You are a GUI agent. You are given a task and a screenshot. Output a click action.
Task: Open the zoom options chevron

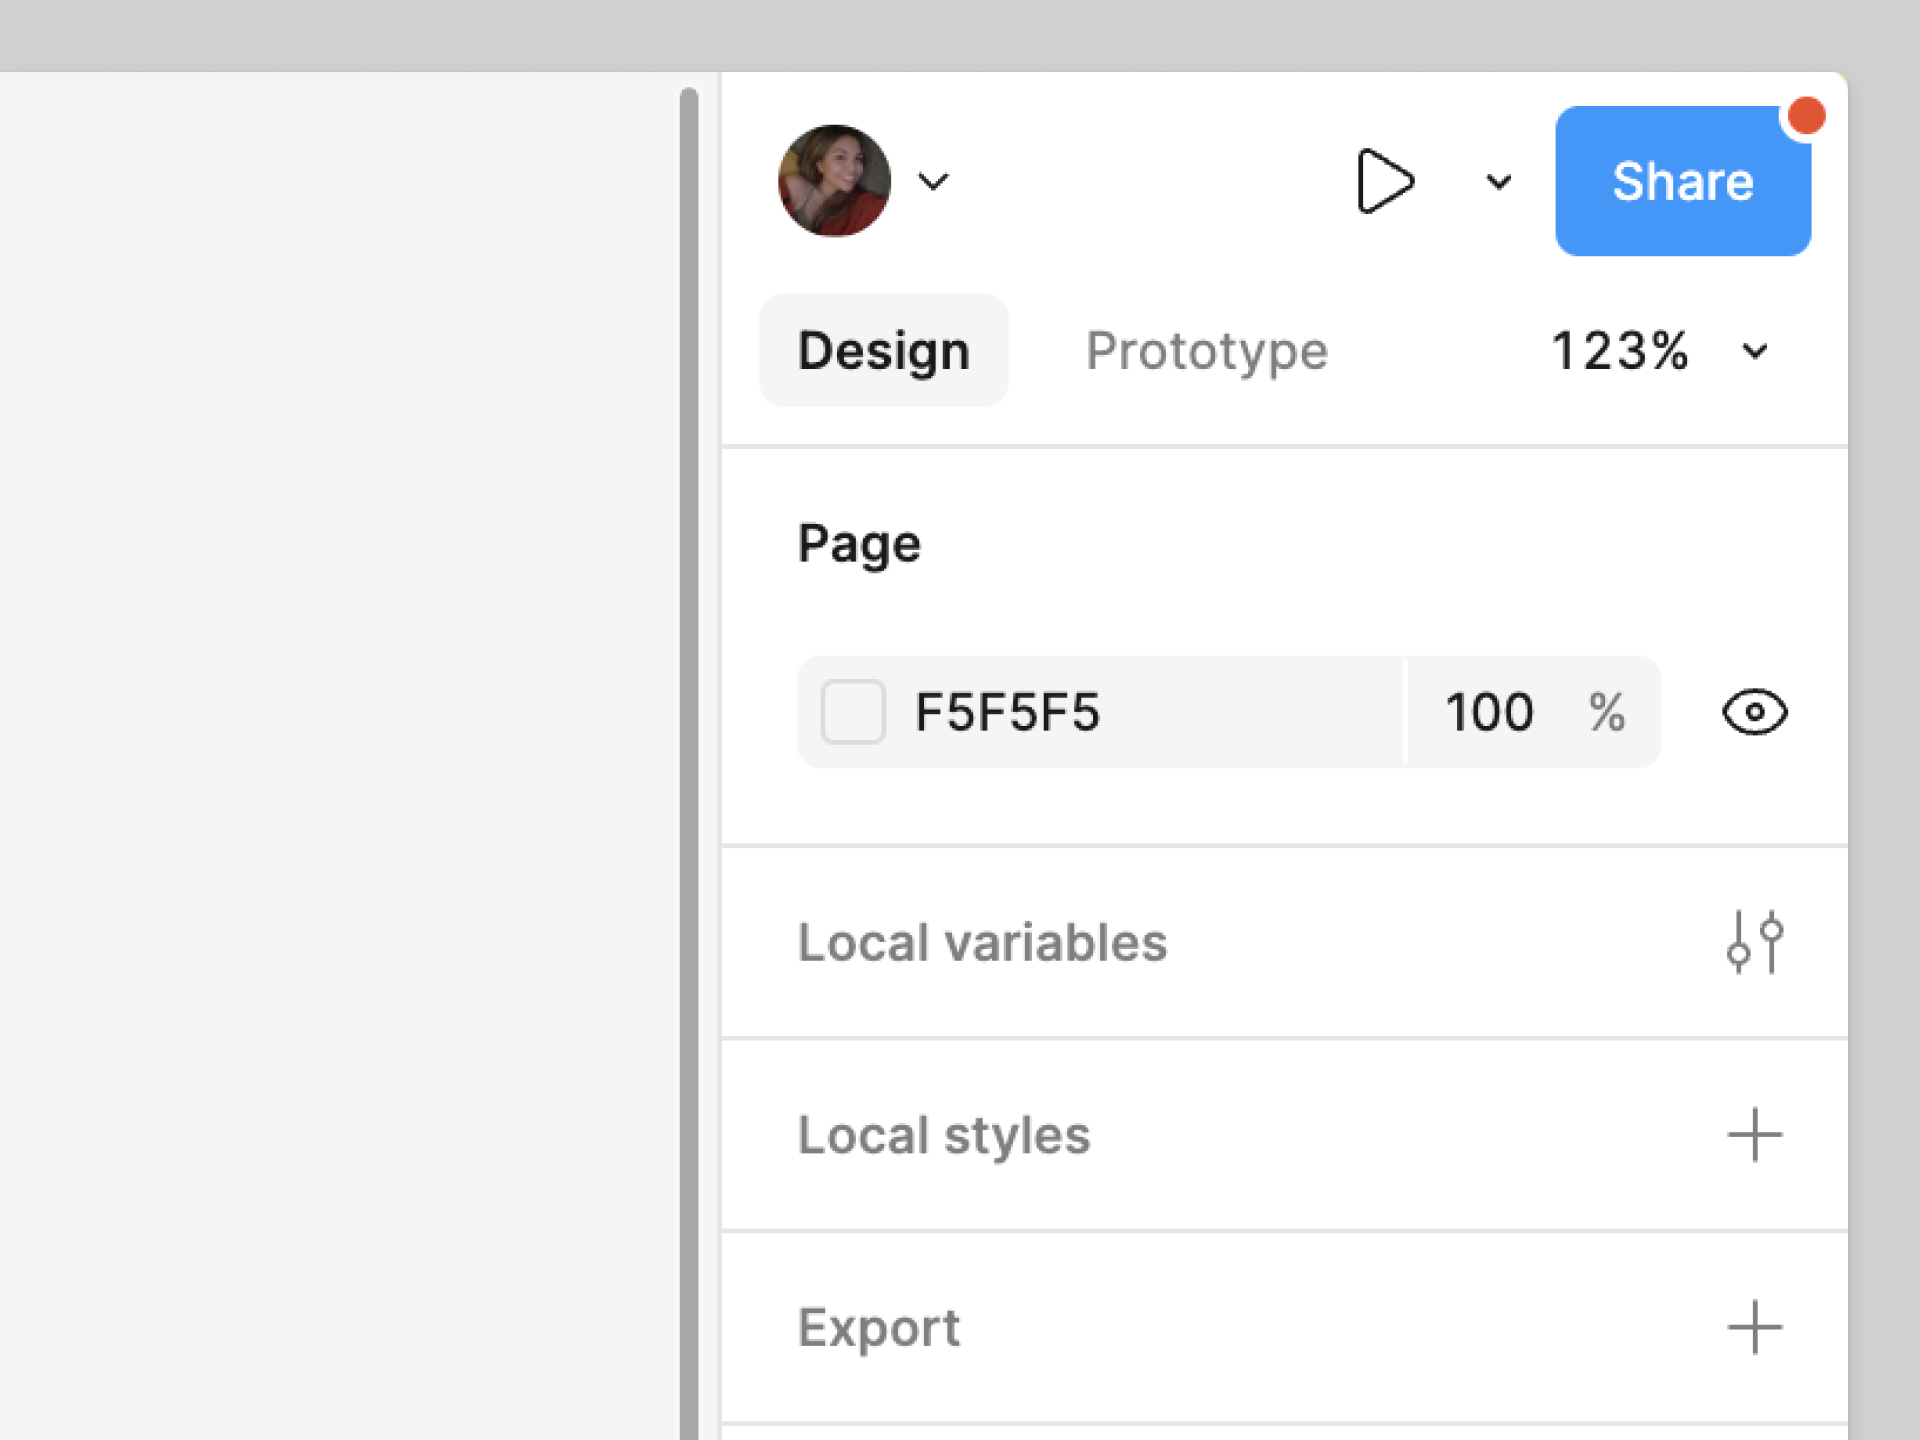1755,352
